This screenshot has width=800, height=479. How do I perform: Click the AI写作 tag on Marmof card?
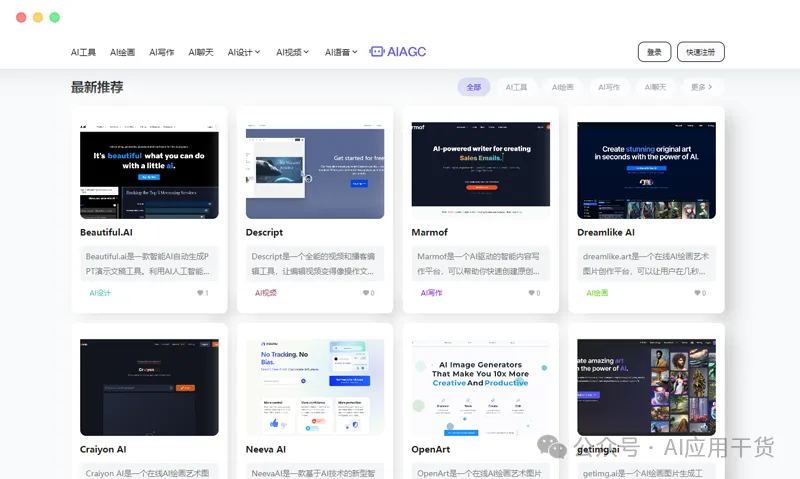point(432,293)
